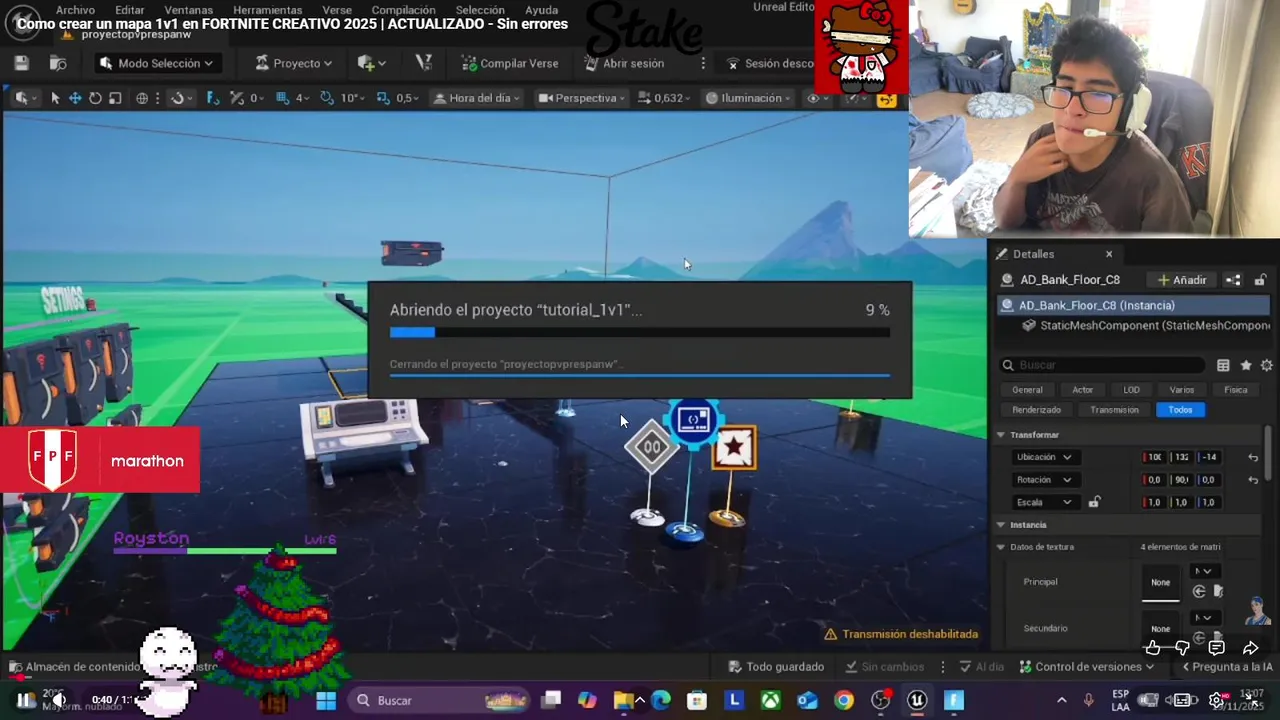
Task: Select the Transmisión filter tab
Action: click(1114, 410)
